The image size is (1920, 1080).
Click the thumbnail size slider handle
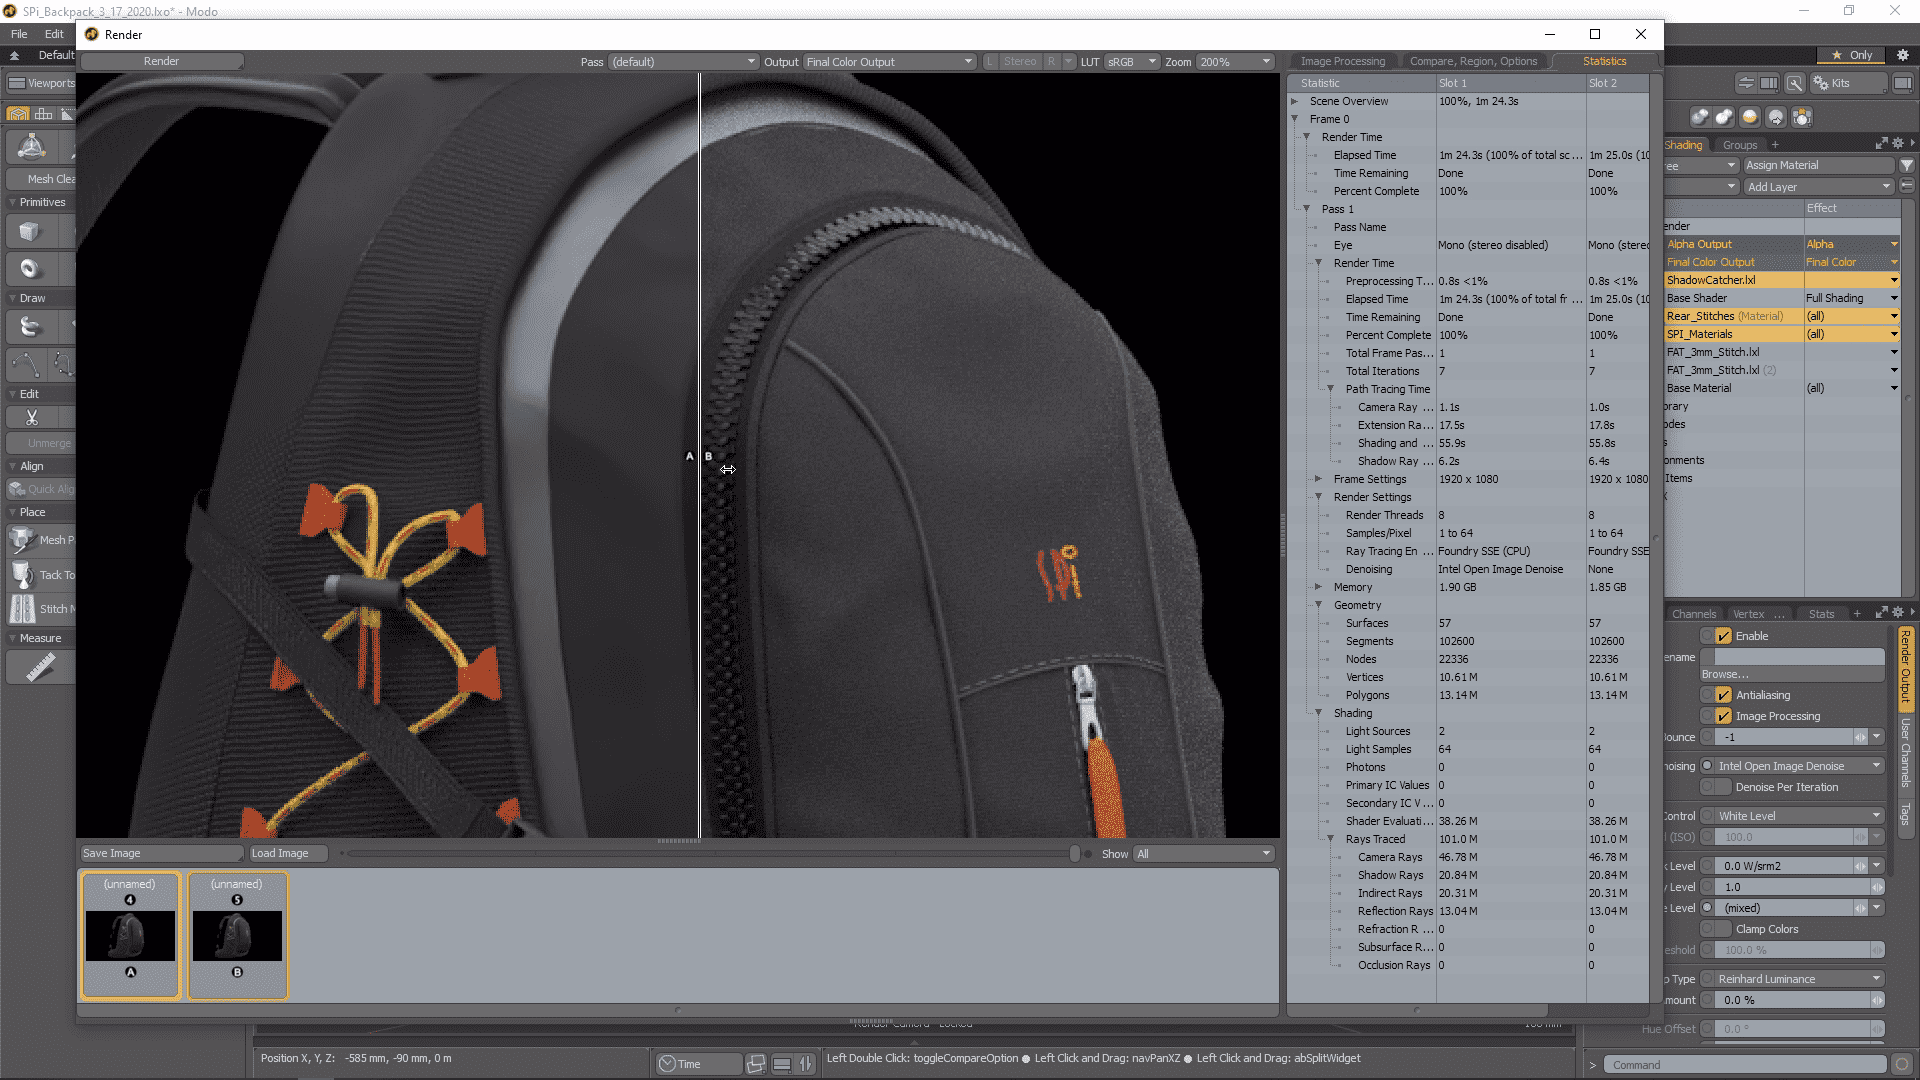1075,853
